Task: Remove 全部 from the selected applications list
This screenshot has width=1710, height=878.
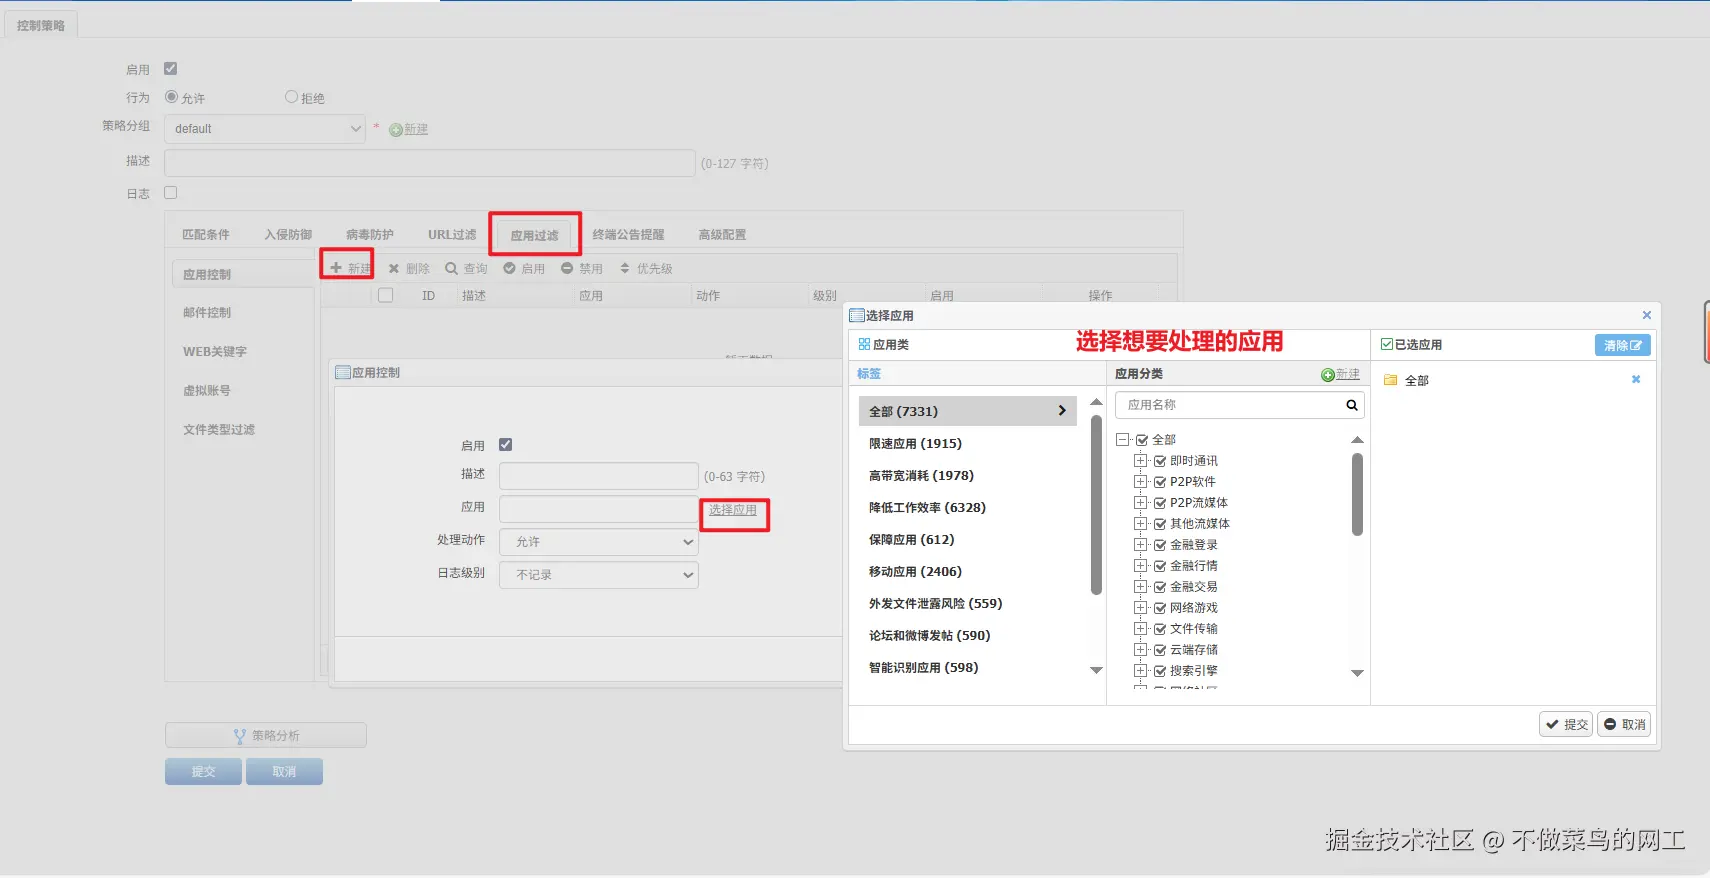Action: coord(1636,379)
